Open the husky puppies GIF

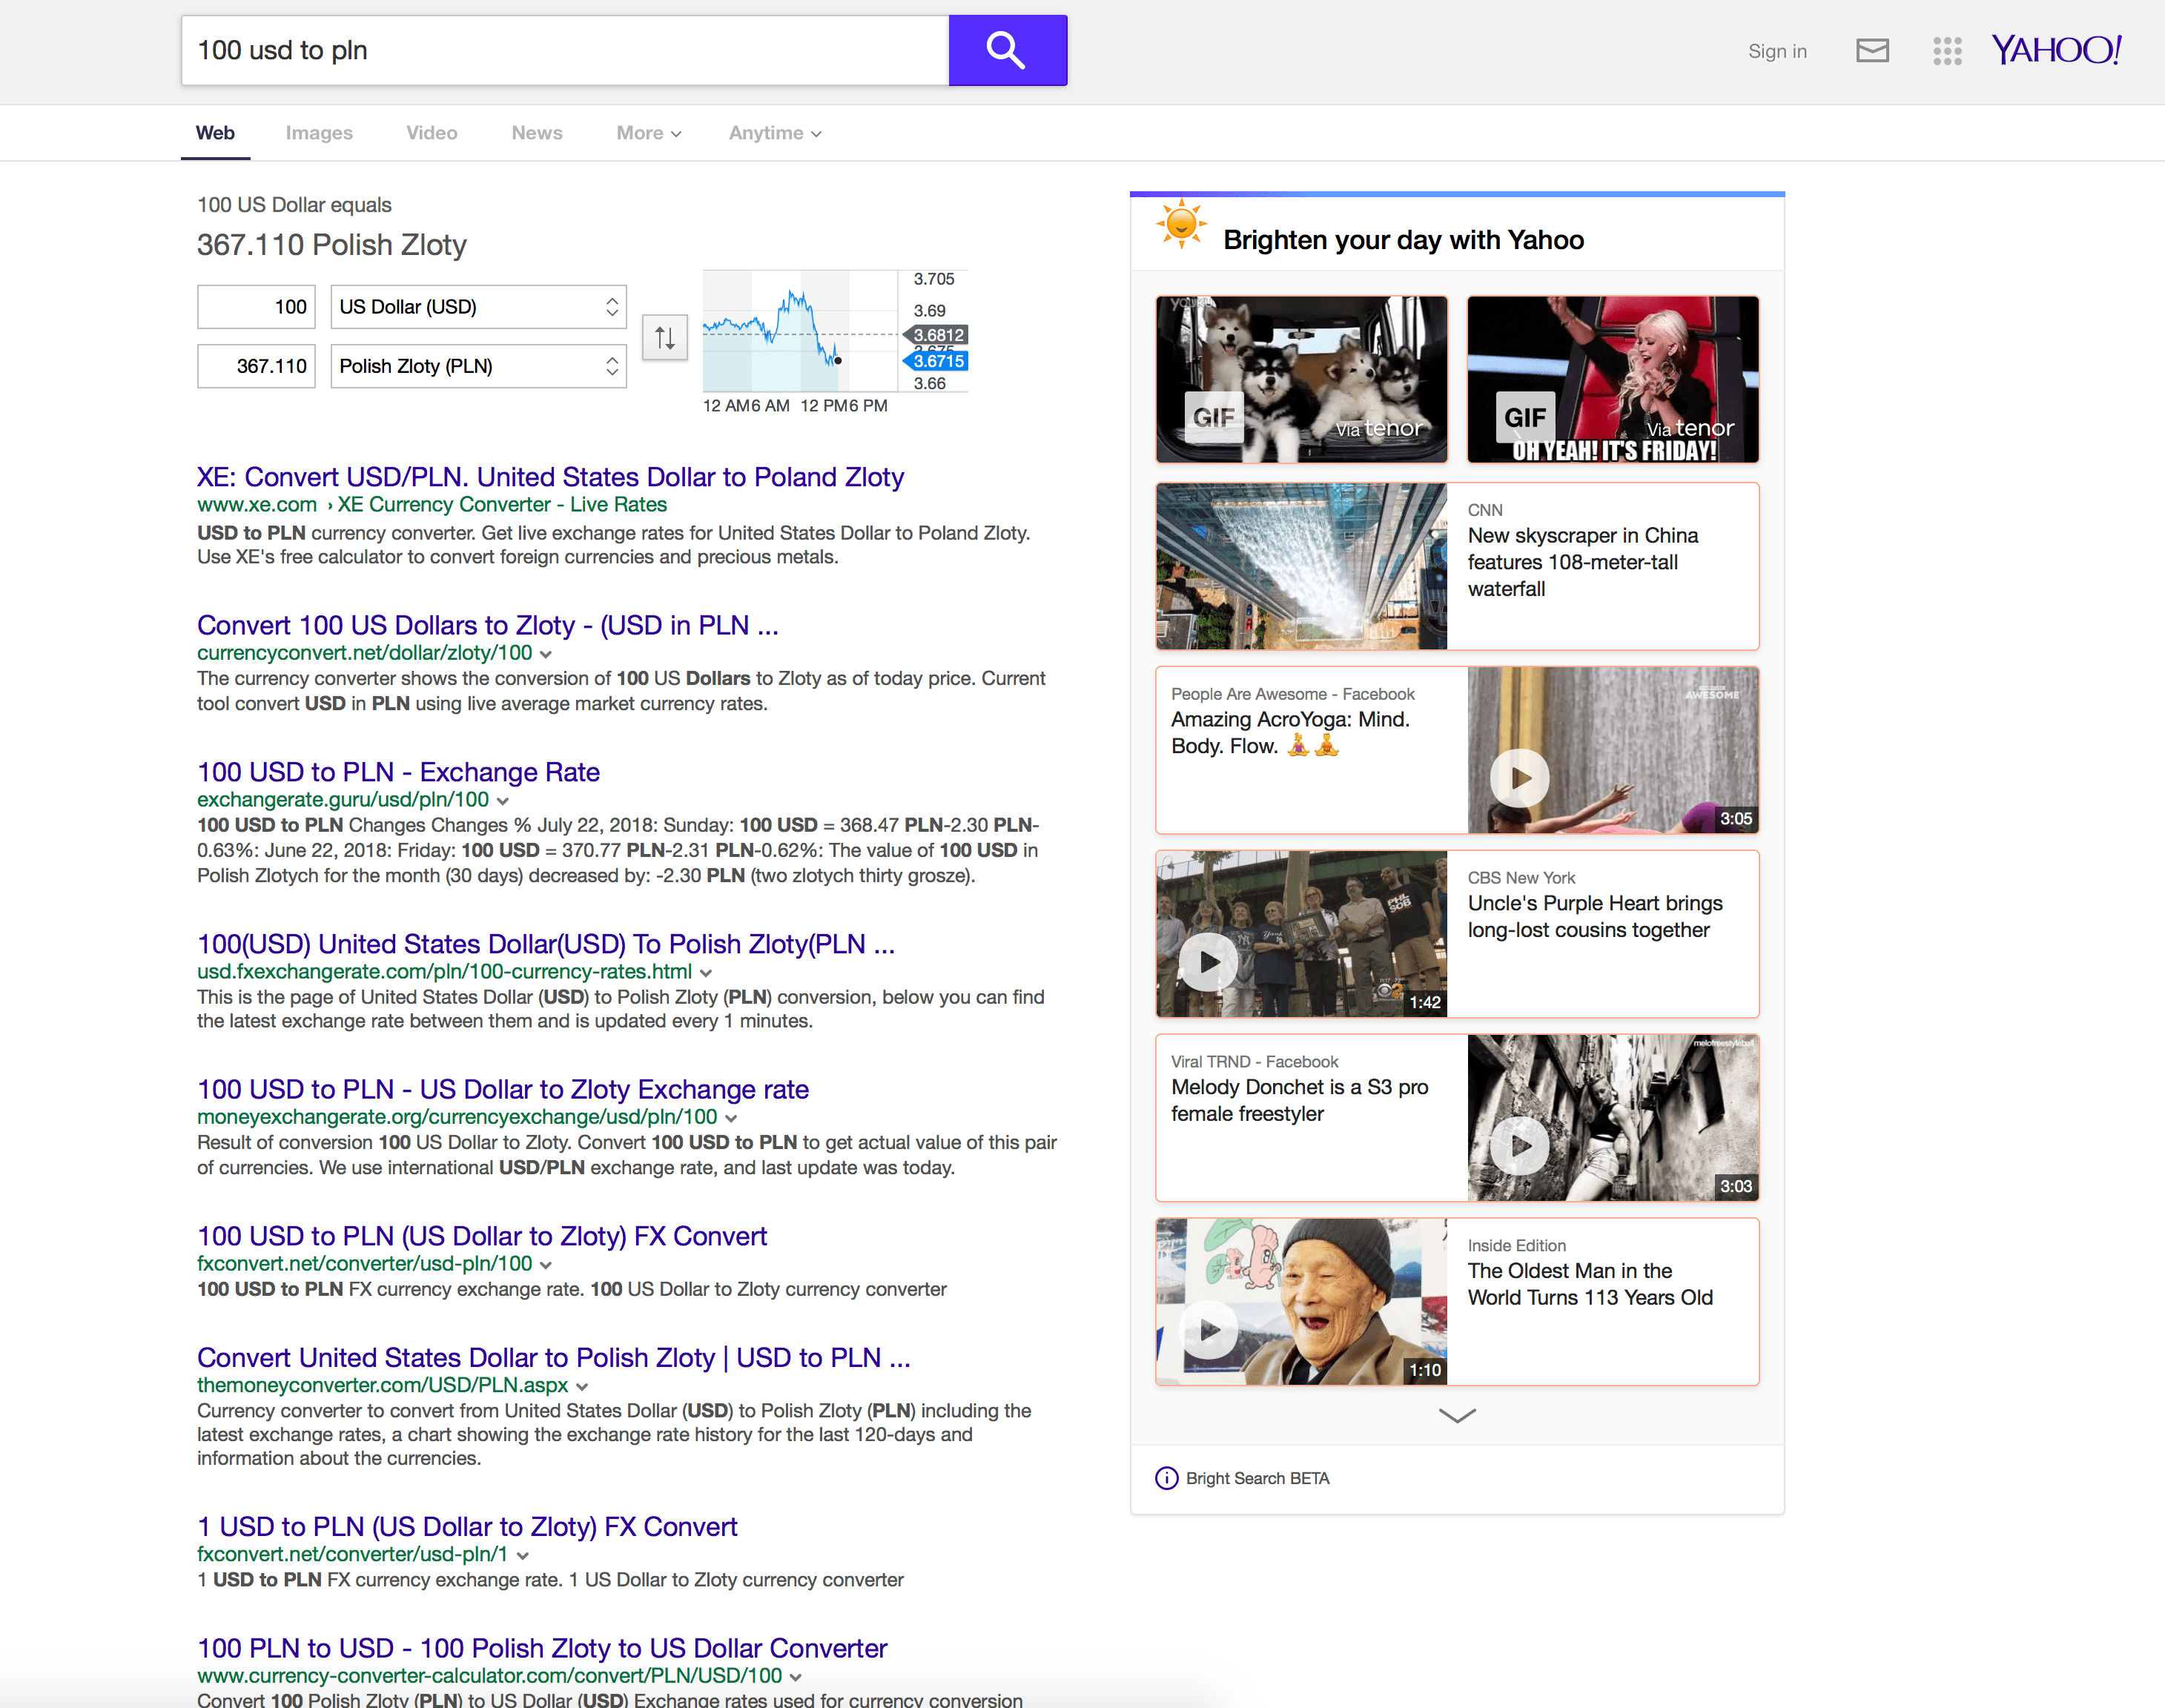1301,379
